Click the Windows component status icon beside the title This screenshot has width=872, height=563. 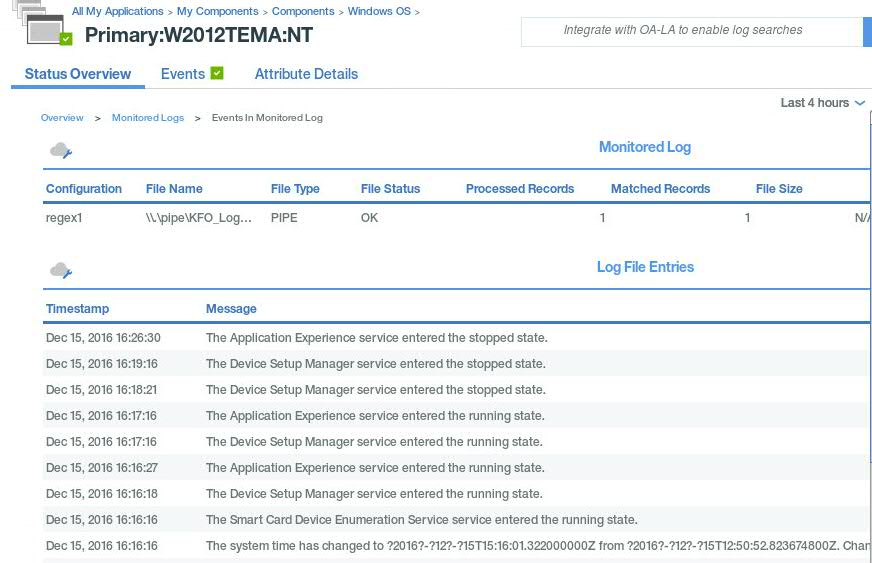click(x=42, y=23)
